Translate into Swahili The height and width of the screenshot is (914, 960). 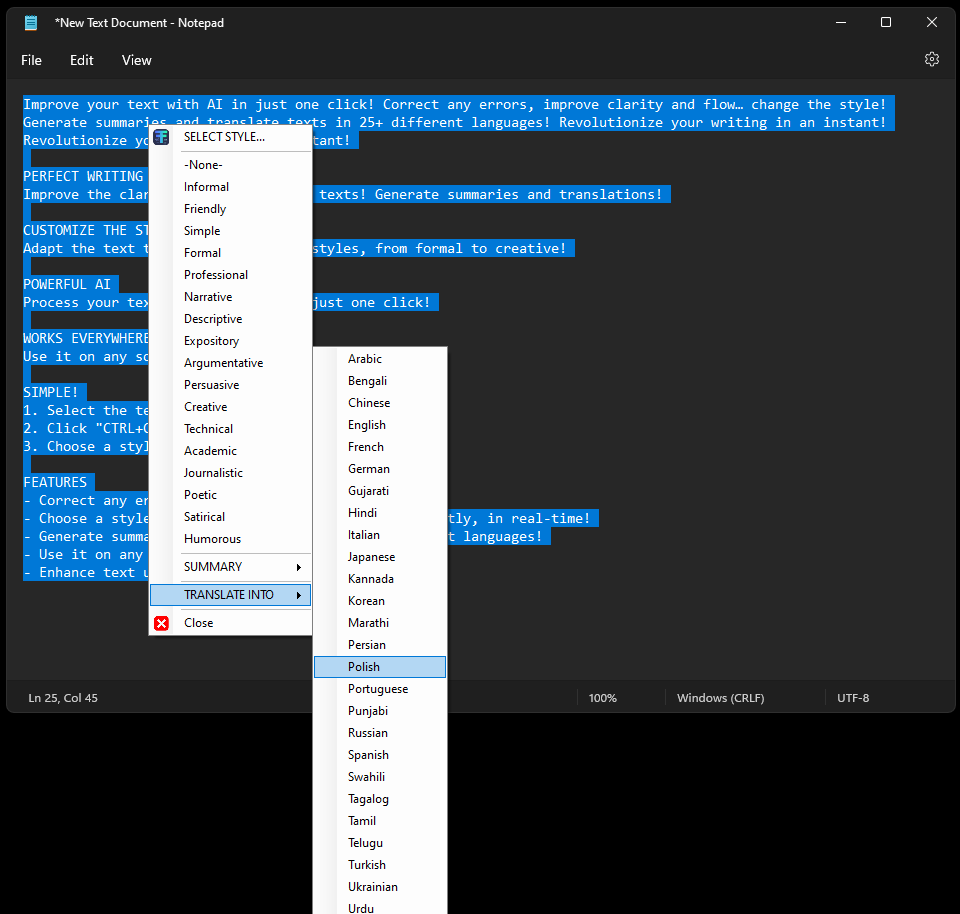pos(380,777)
